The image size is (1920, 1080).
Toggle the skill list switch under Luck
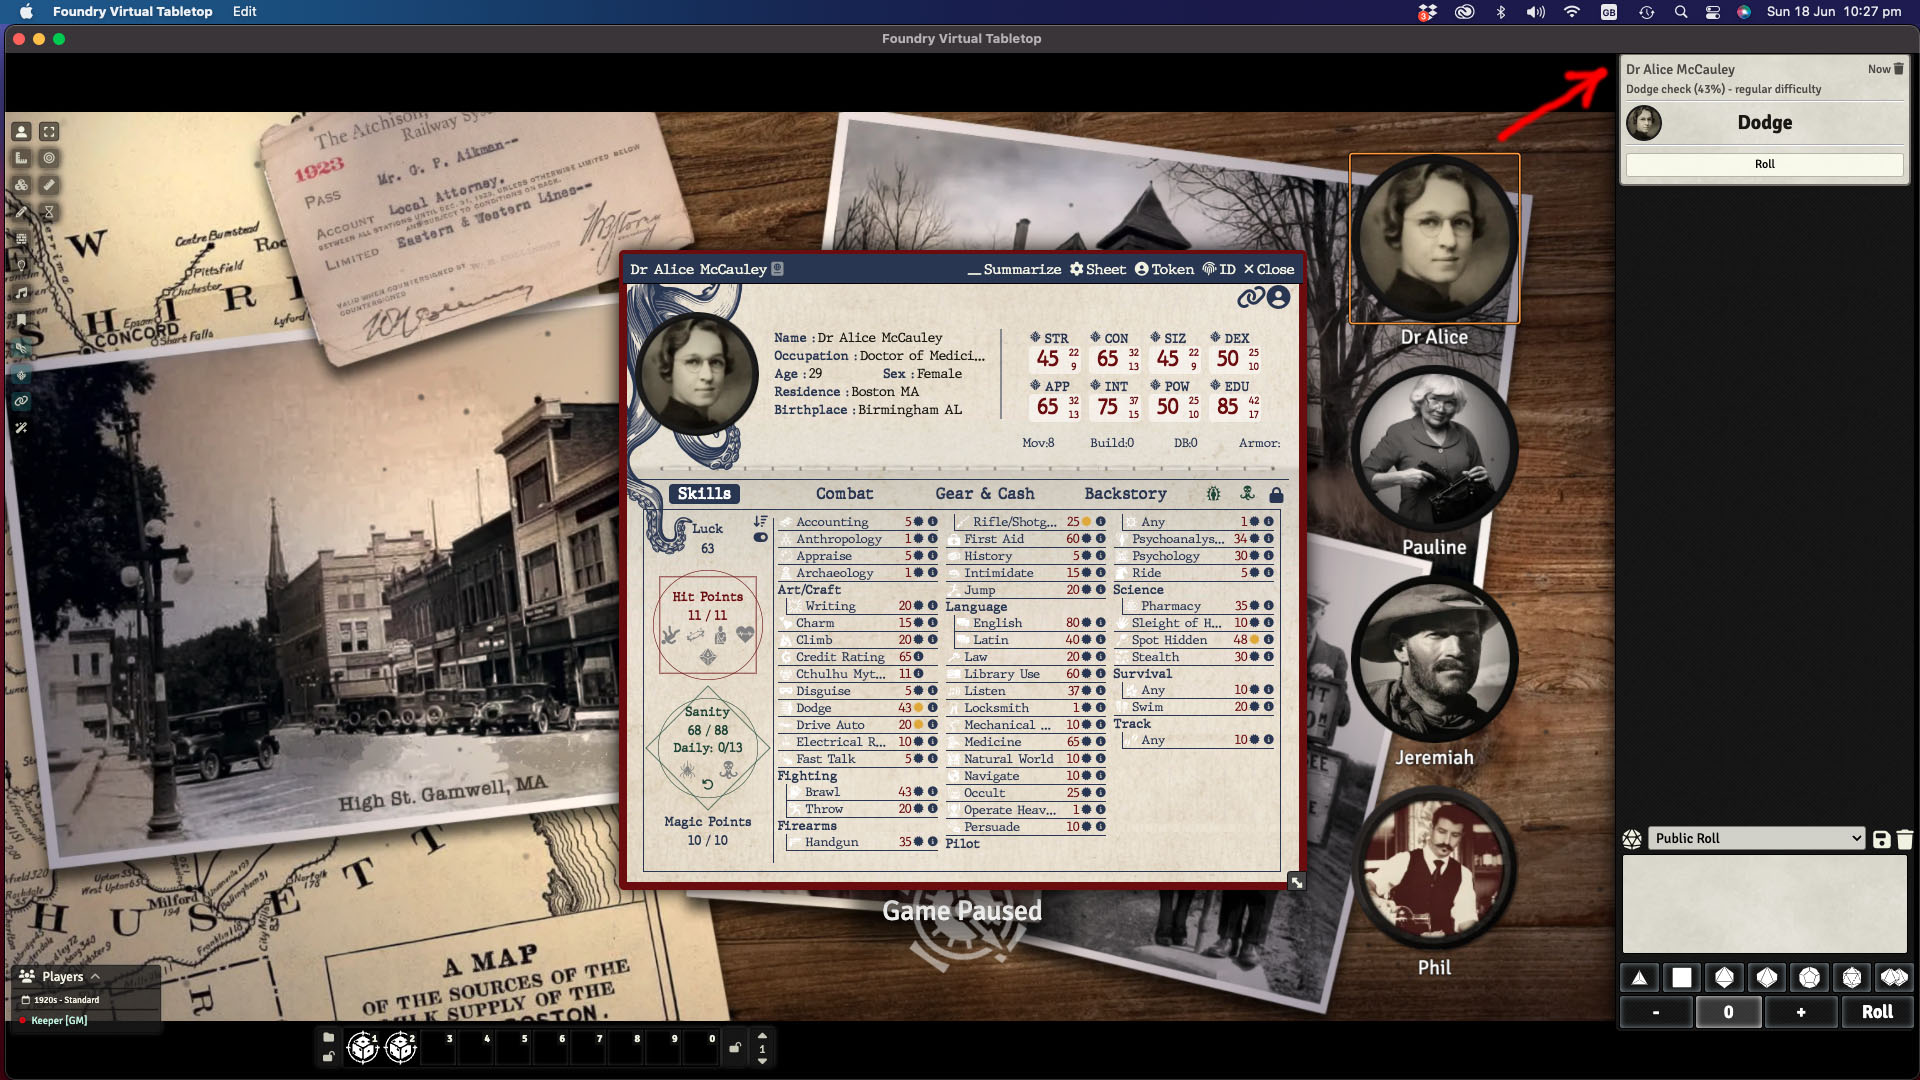coord(760,538)
